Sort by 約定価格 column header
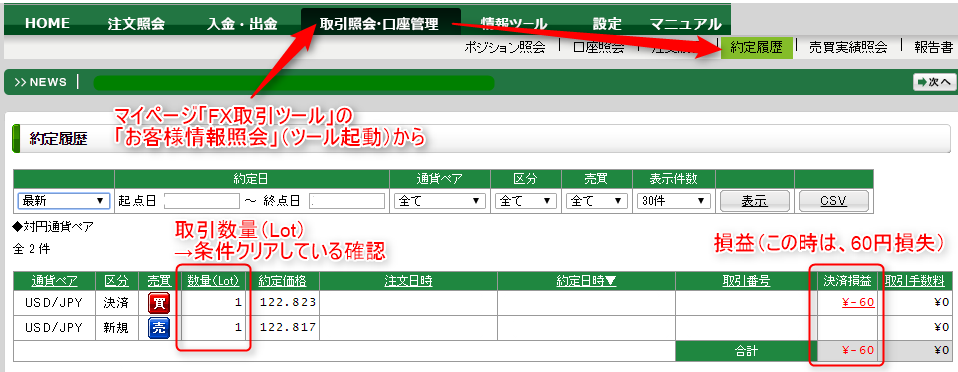 point(282,281)
